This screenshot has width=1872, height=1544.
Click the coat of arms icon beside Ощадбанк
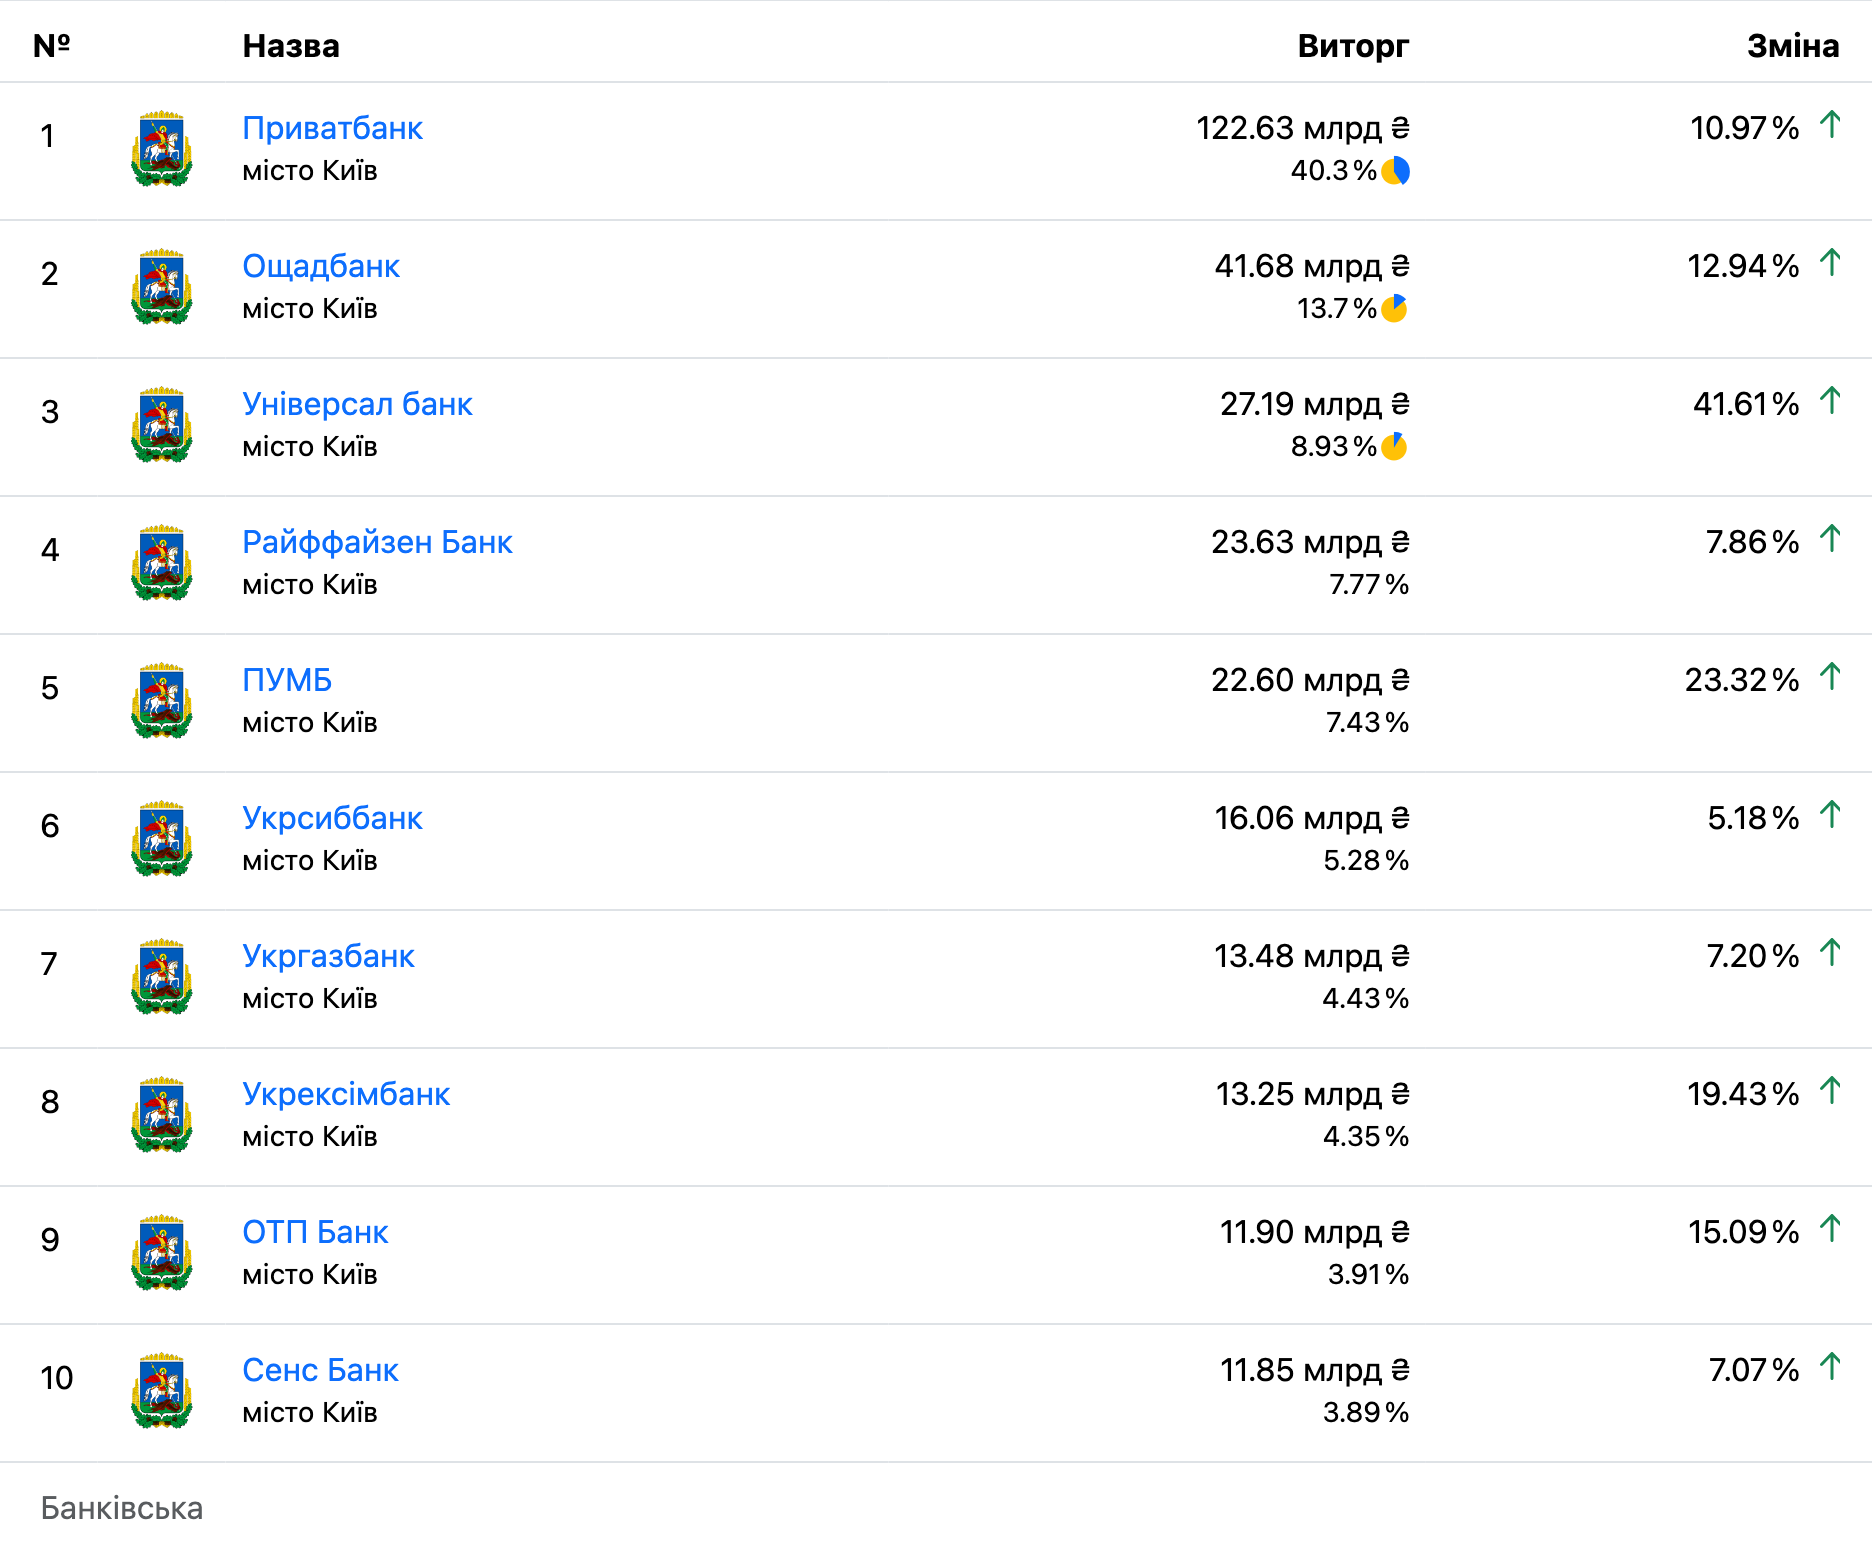coord(161,287)
